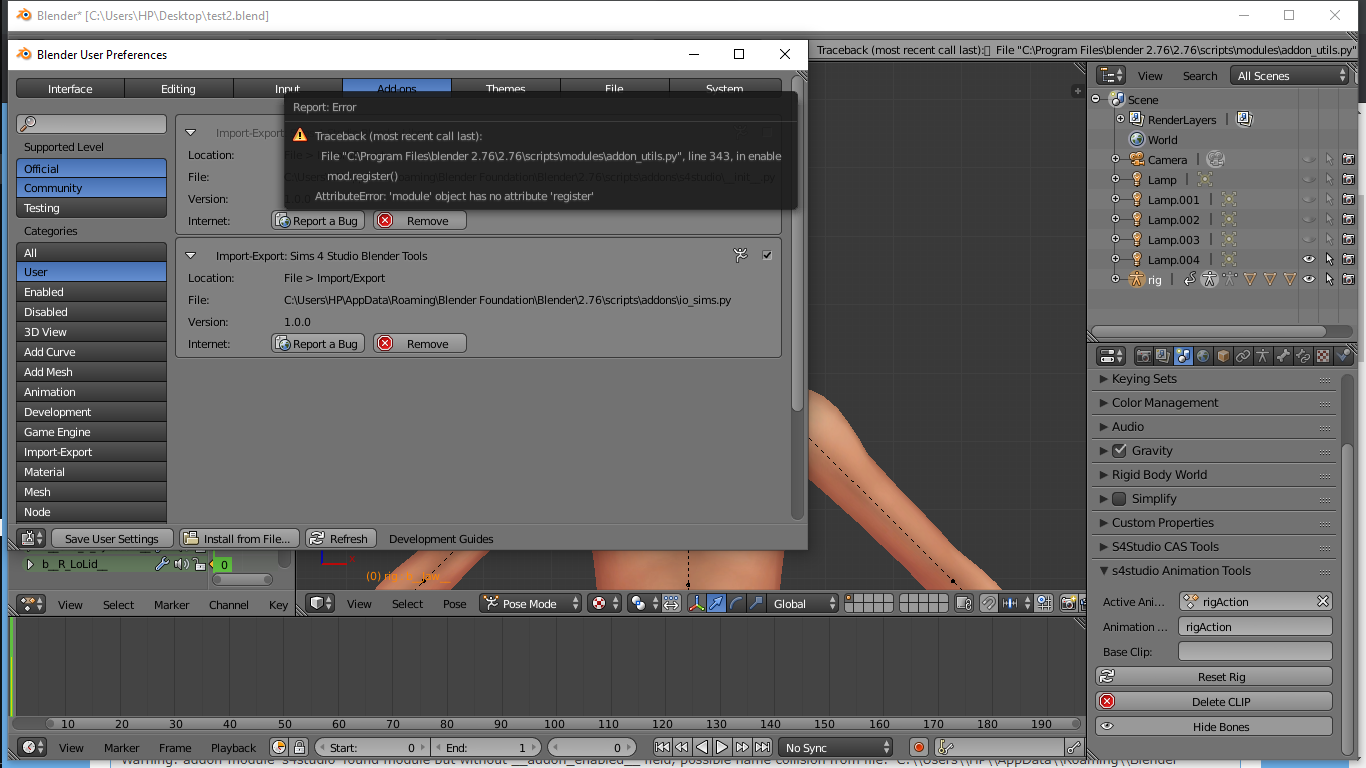Viewport: 1366px width, 768px height.
Task: Open the Pose Mode dropdown
Action: 530,603
